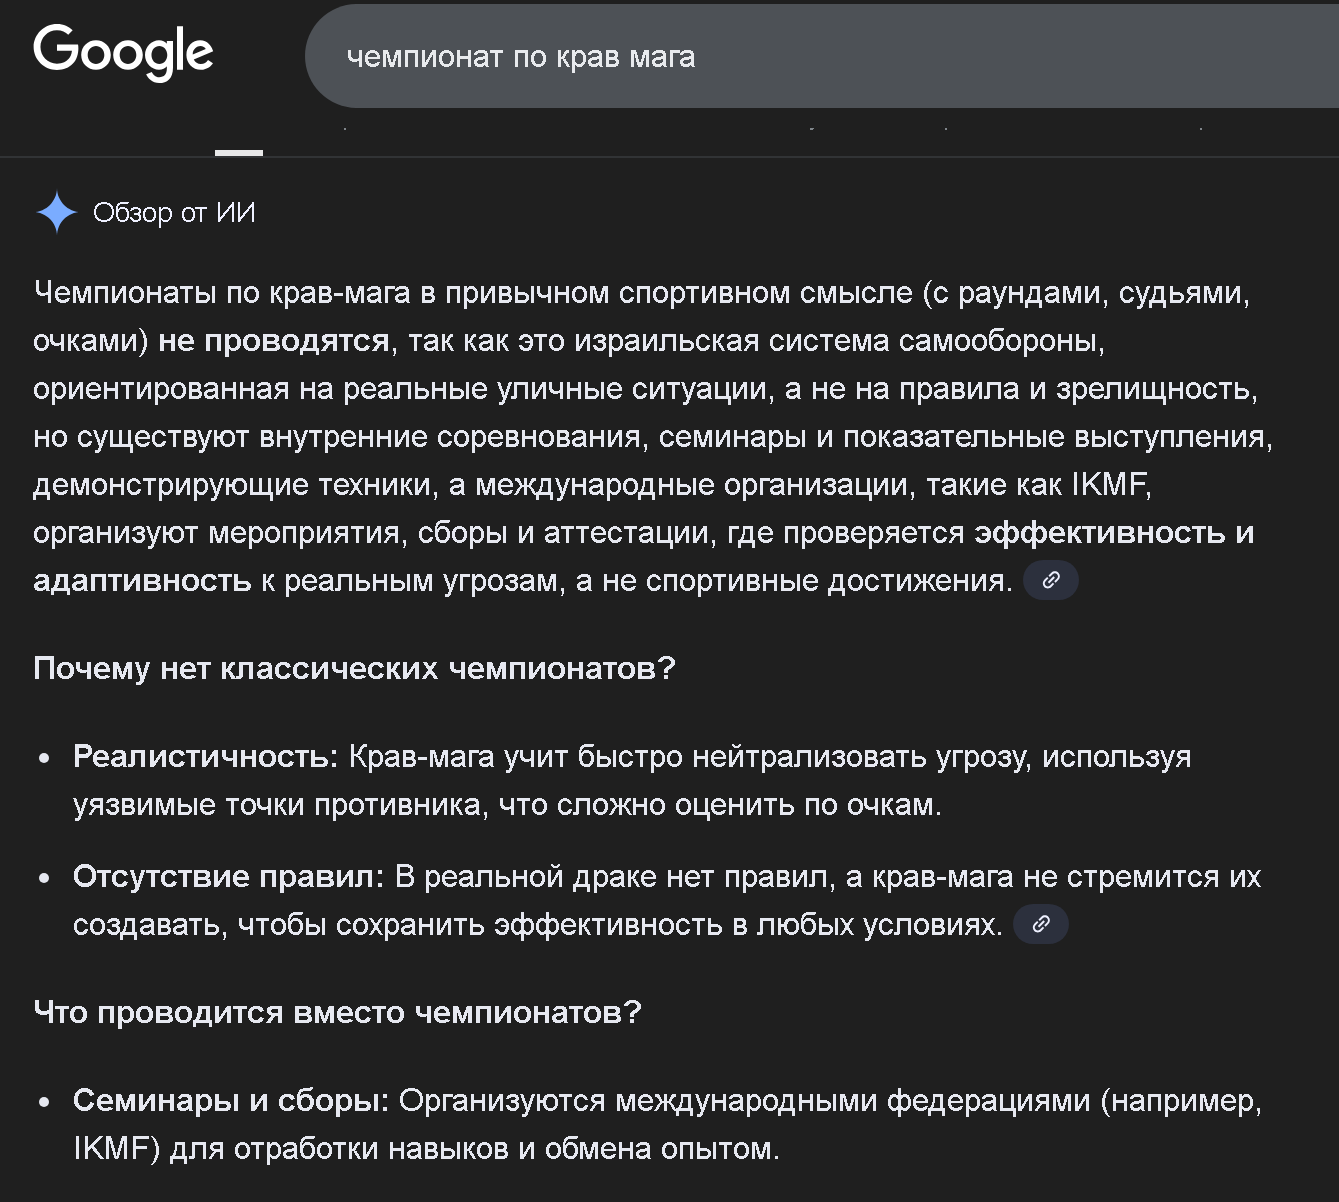Click the bullet dot beside "Реалистичность"

pos(44,759)
